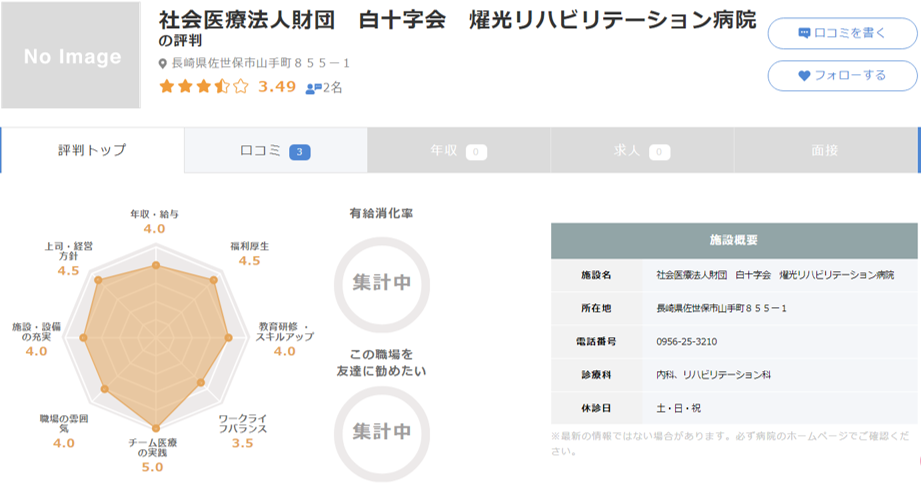Image resolution: width=921 pixels, height=483 pixels.
Task: Click the reviewer count icon near 2名
Action: pos(314,88)
